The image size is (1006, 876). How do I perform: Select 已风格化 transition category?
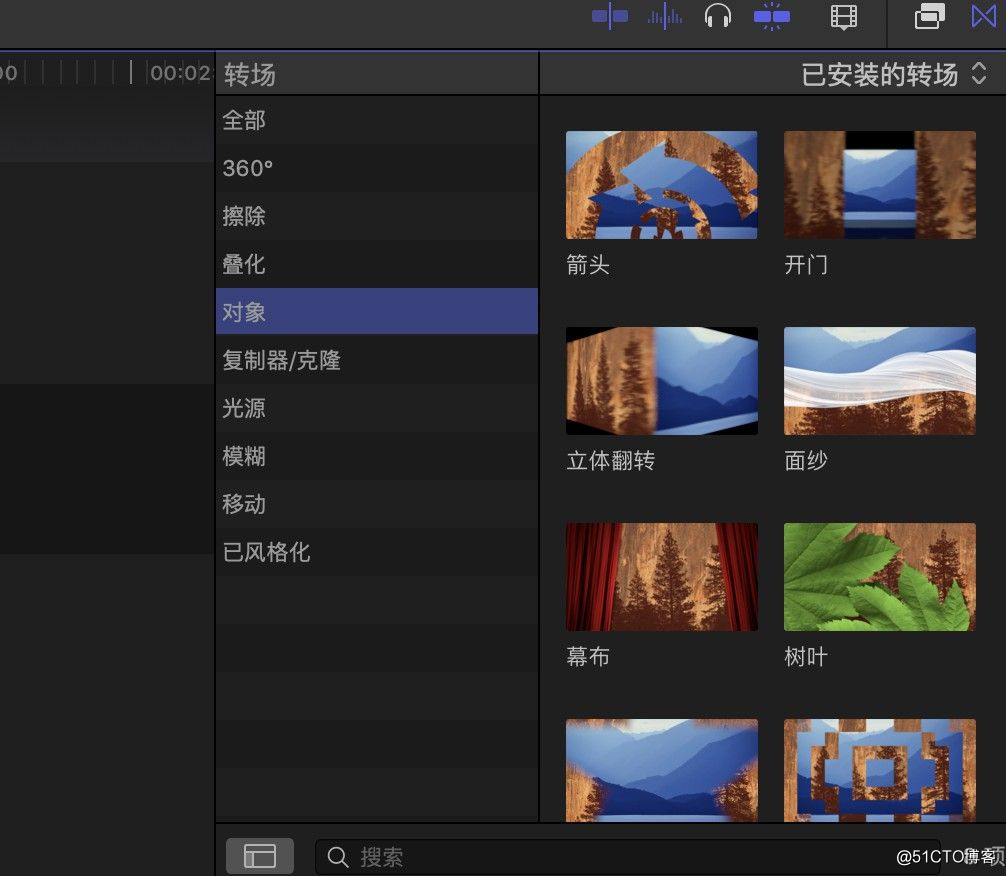pos(377,552)
